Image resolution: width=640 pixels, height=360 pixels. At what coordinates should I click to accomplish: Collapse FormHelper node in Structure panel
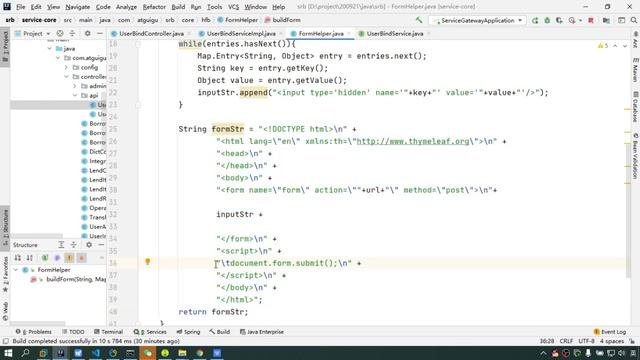pos(16,270)
